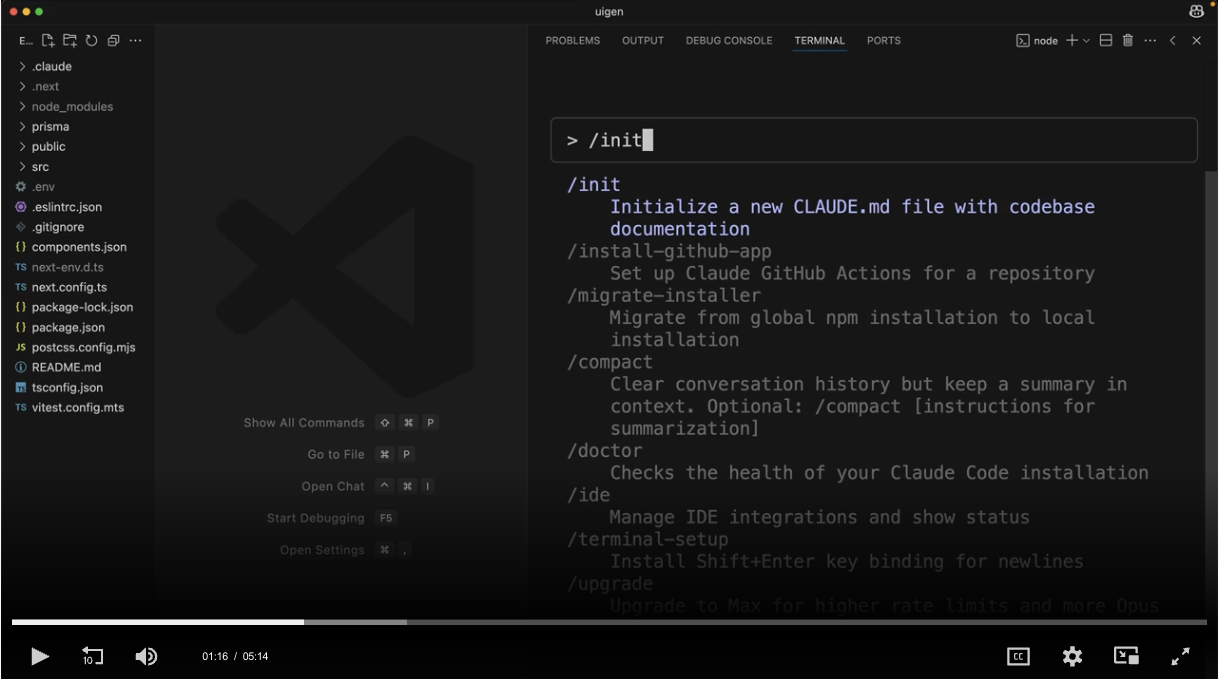Open terminal panel more actions menu

(1150, 41)
